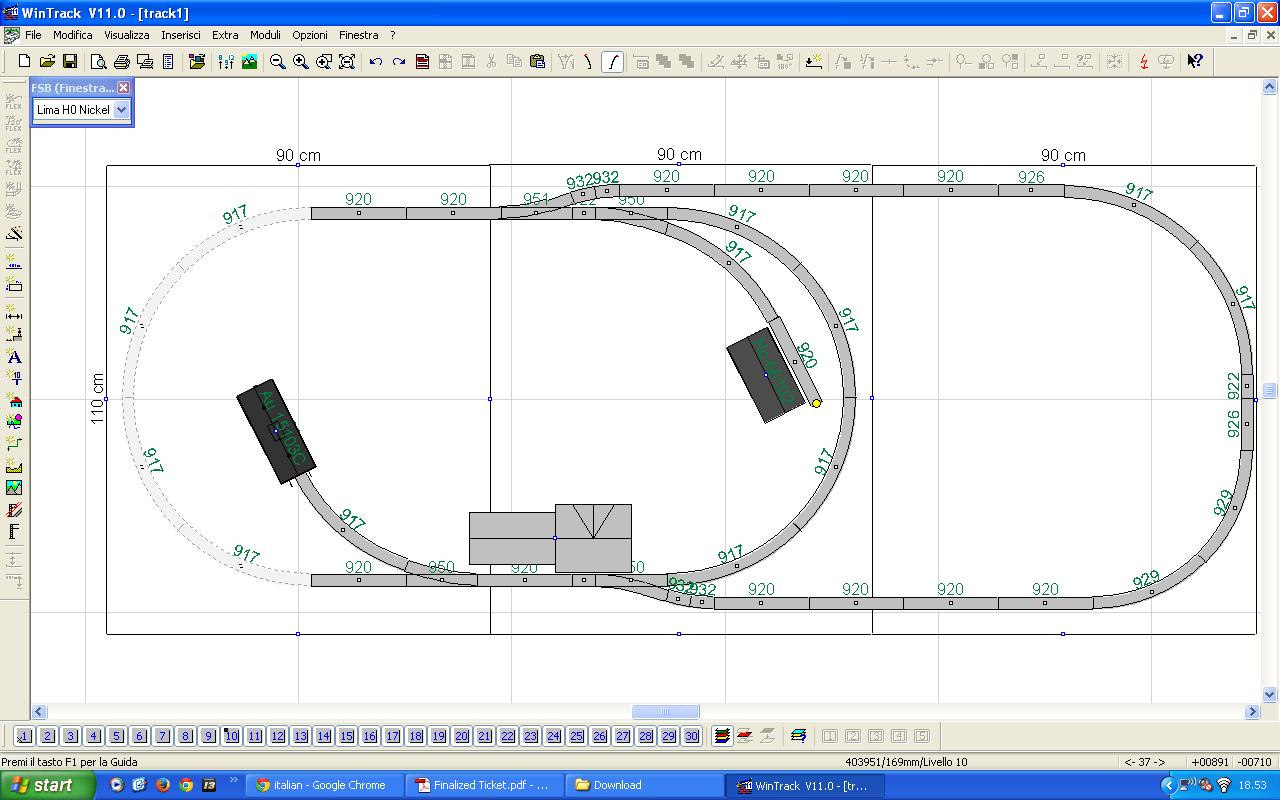This screenshot has width=1280, height=800.
Task: Expand hidden system tray icons
Action: (1167, 785)
